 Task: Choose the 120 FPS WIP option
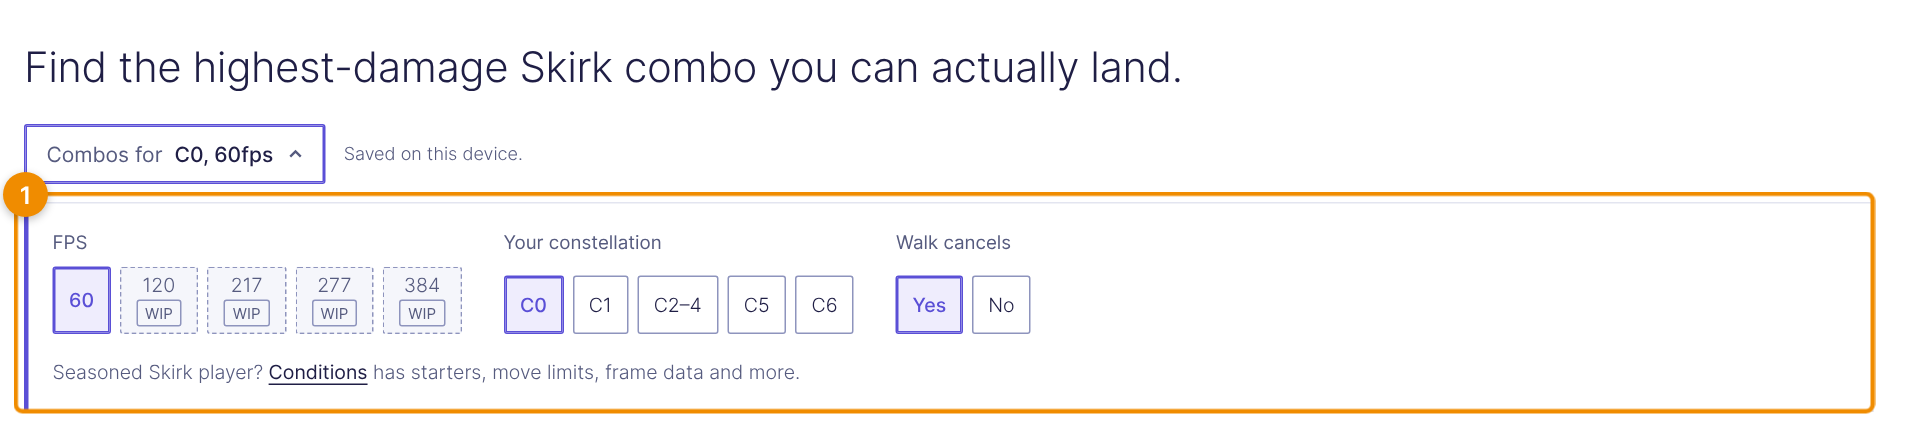pos(159,300)
